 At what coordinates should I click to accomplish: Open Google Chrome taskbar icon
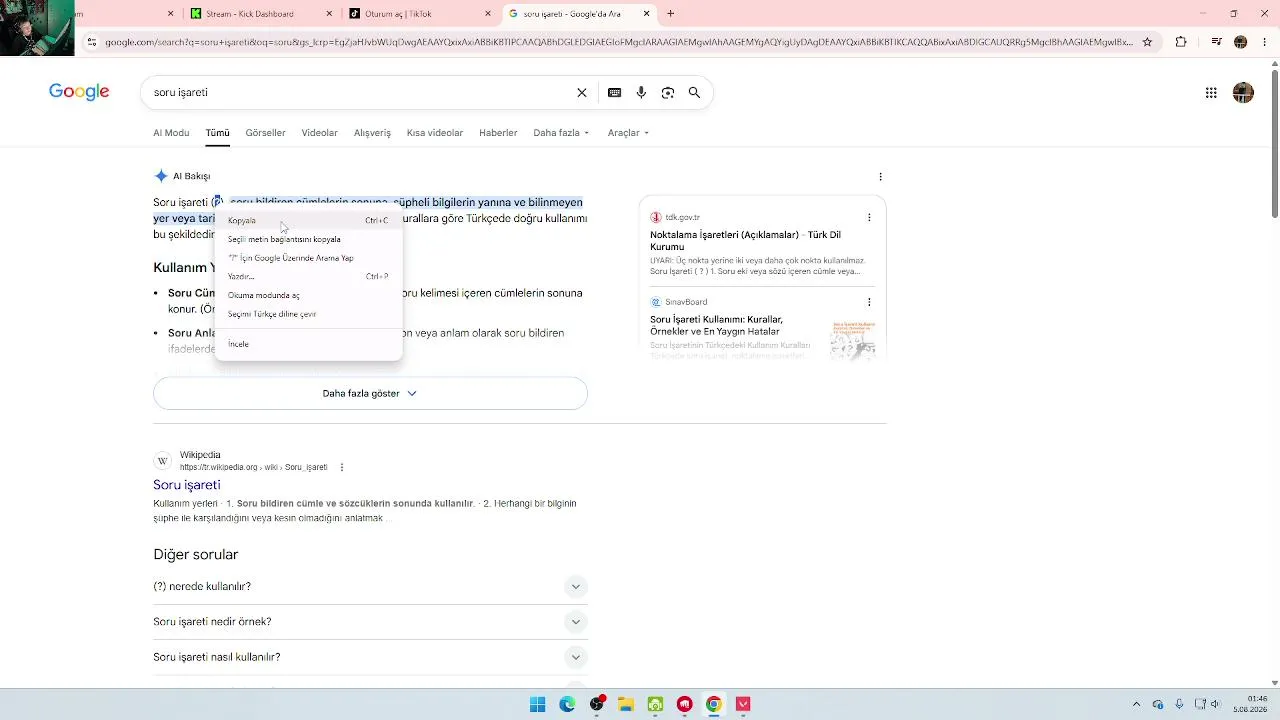714,704
